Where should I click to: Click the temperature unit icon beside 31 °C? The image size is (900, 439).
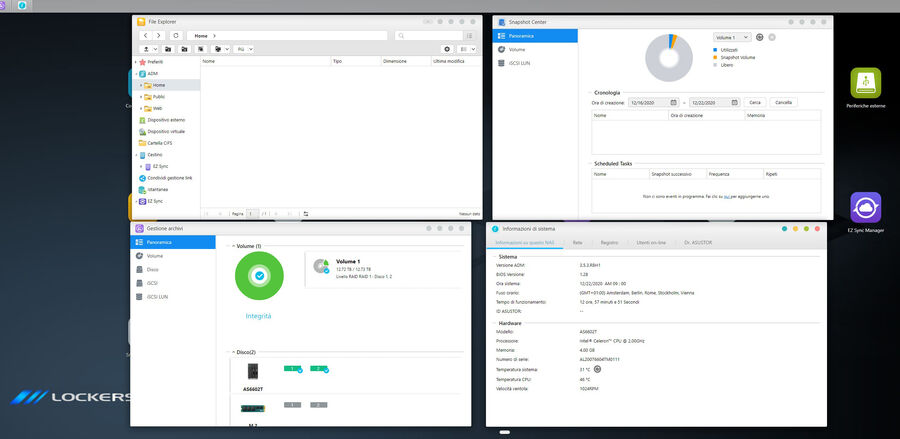click(598, 369)
